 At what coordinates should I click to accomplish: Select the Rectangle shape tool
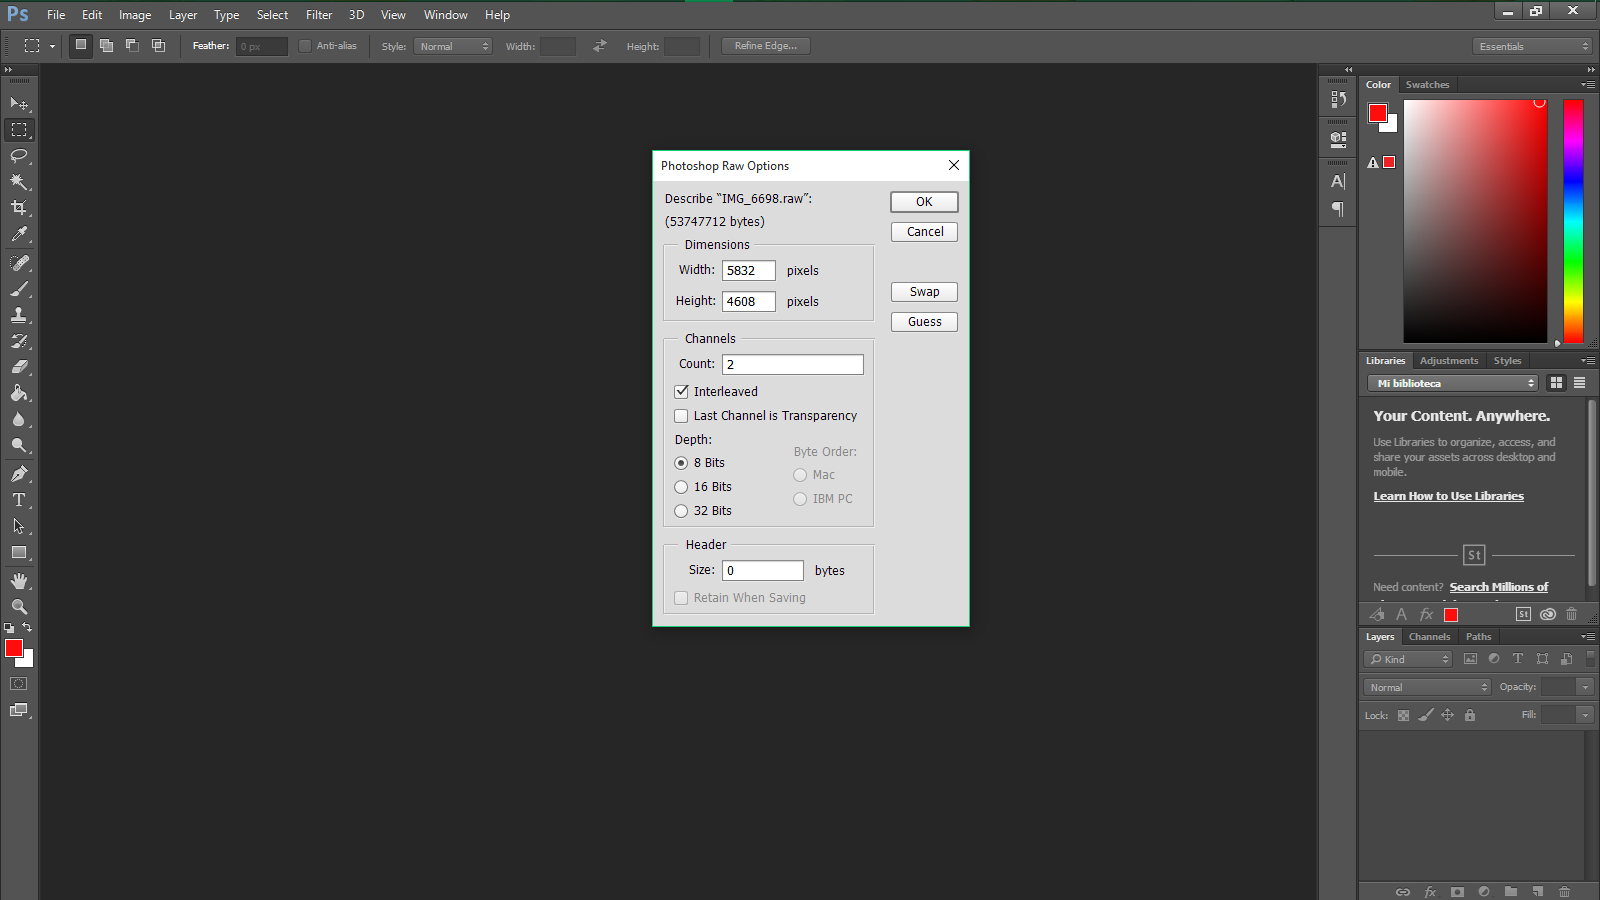(x=19, y=552)
